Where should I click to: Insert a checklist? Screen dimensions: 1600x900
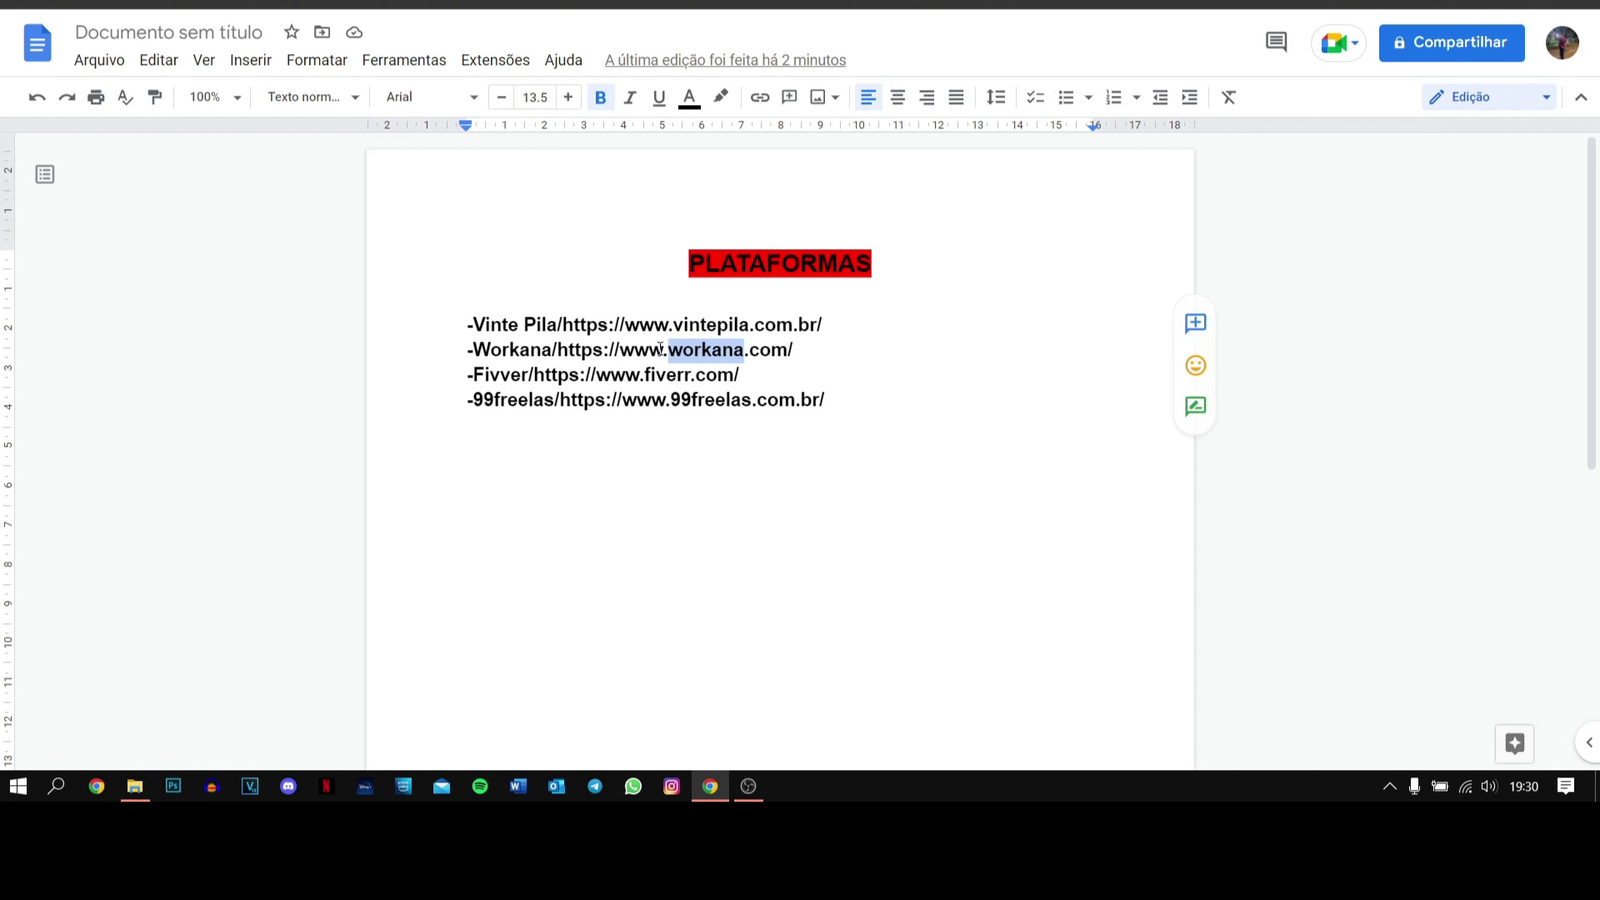point(1035,97)
